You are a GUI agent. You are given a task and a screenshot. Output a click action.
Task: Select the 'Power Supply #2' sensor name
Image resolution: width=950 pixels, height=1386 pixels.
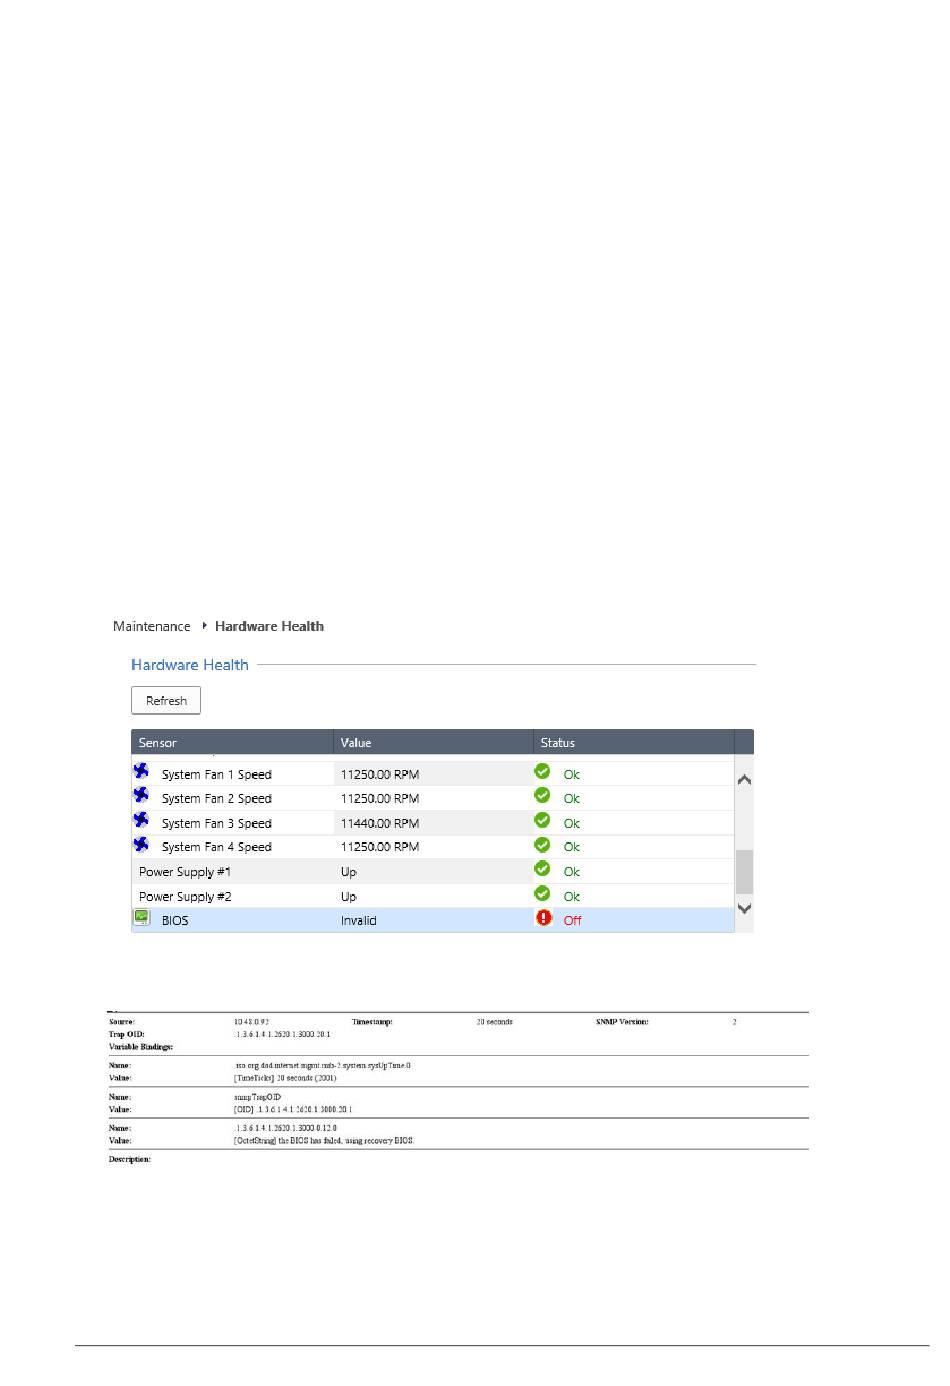(x=185, y=897)
